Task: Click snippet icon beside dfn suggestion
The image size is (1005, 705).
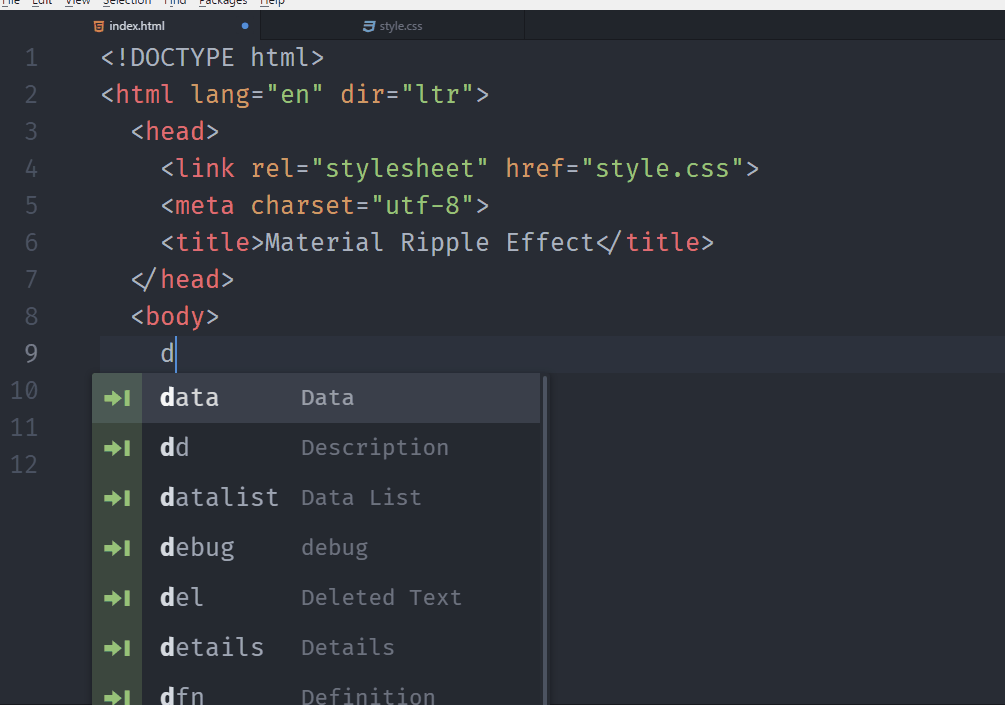Action: coord(117,694)
